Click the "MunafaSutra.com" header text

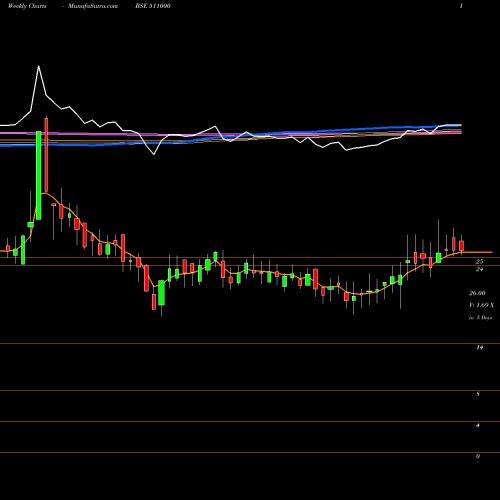click(x=93, y=6)
